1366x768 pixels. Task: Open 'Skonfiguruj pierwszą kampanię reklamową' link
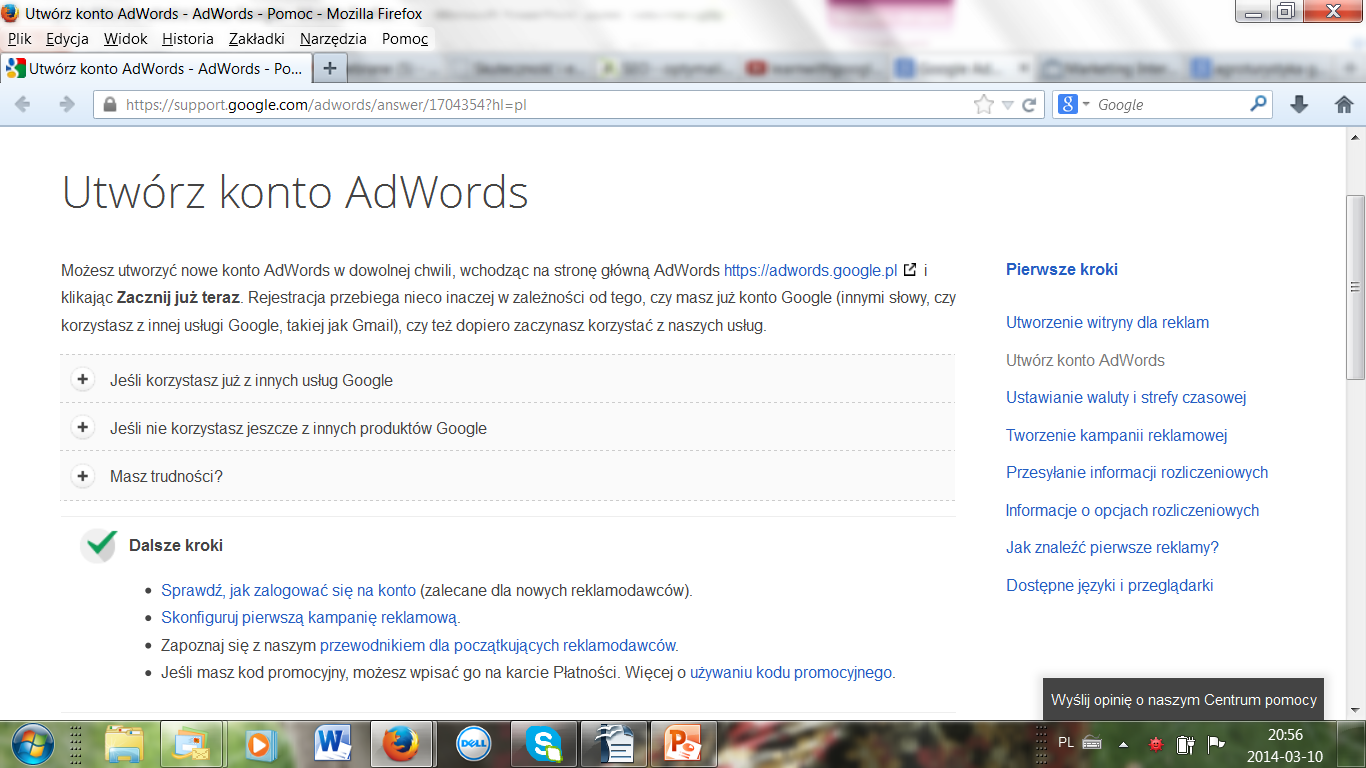coord(309,617)
